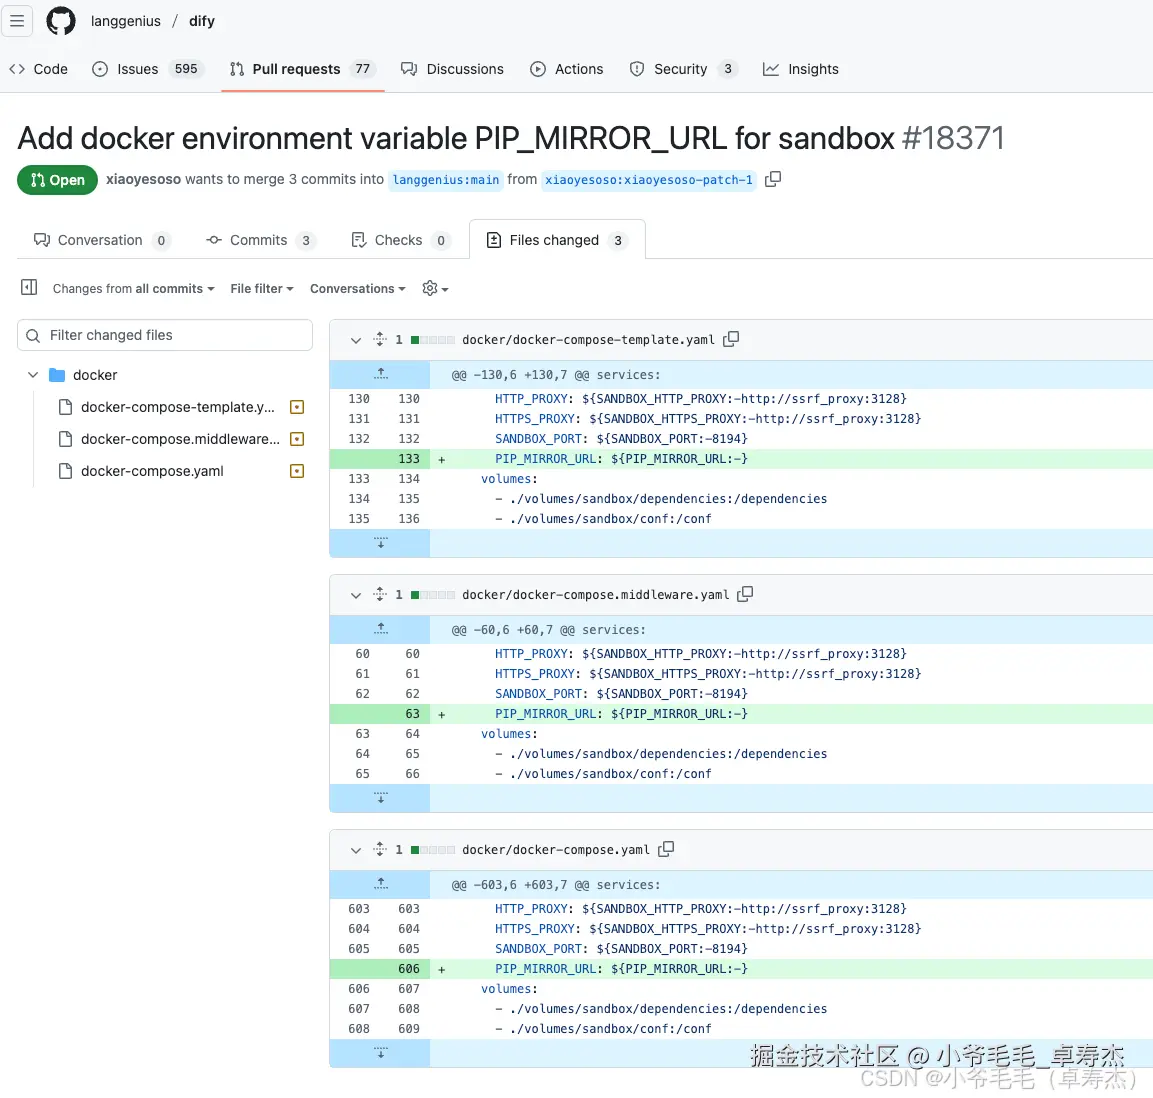Select docker-compose.yaml in file tree

click(152, 471)
